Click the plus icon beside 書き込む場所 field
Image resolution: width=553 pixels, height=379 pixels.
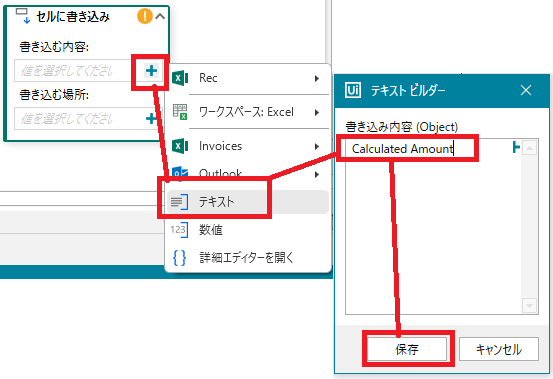tap(151, 118)
